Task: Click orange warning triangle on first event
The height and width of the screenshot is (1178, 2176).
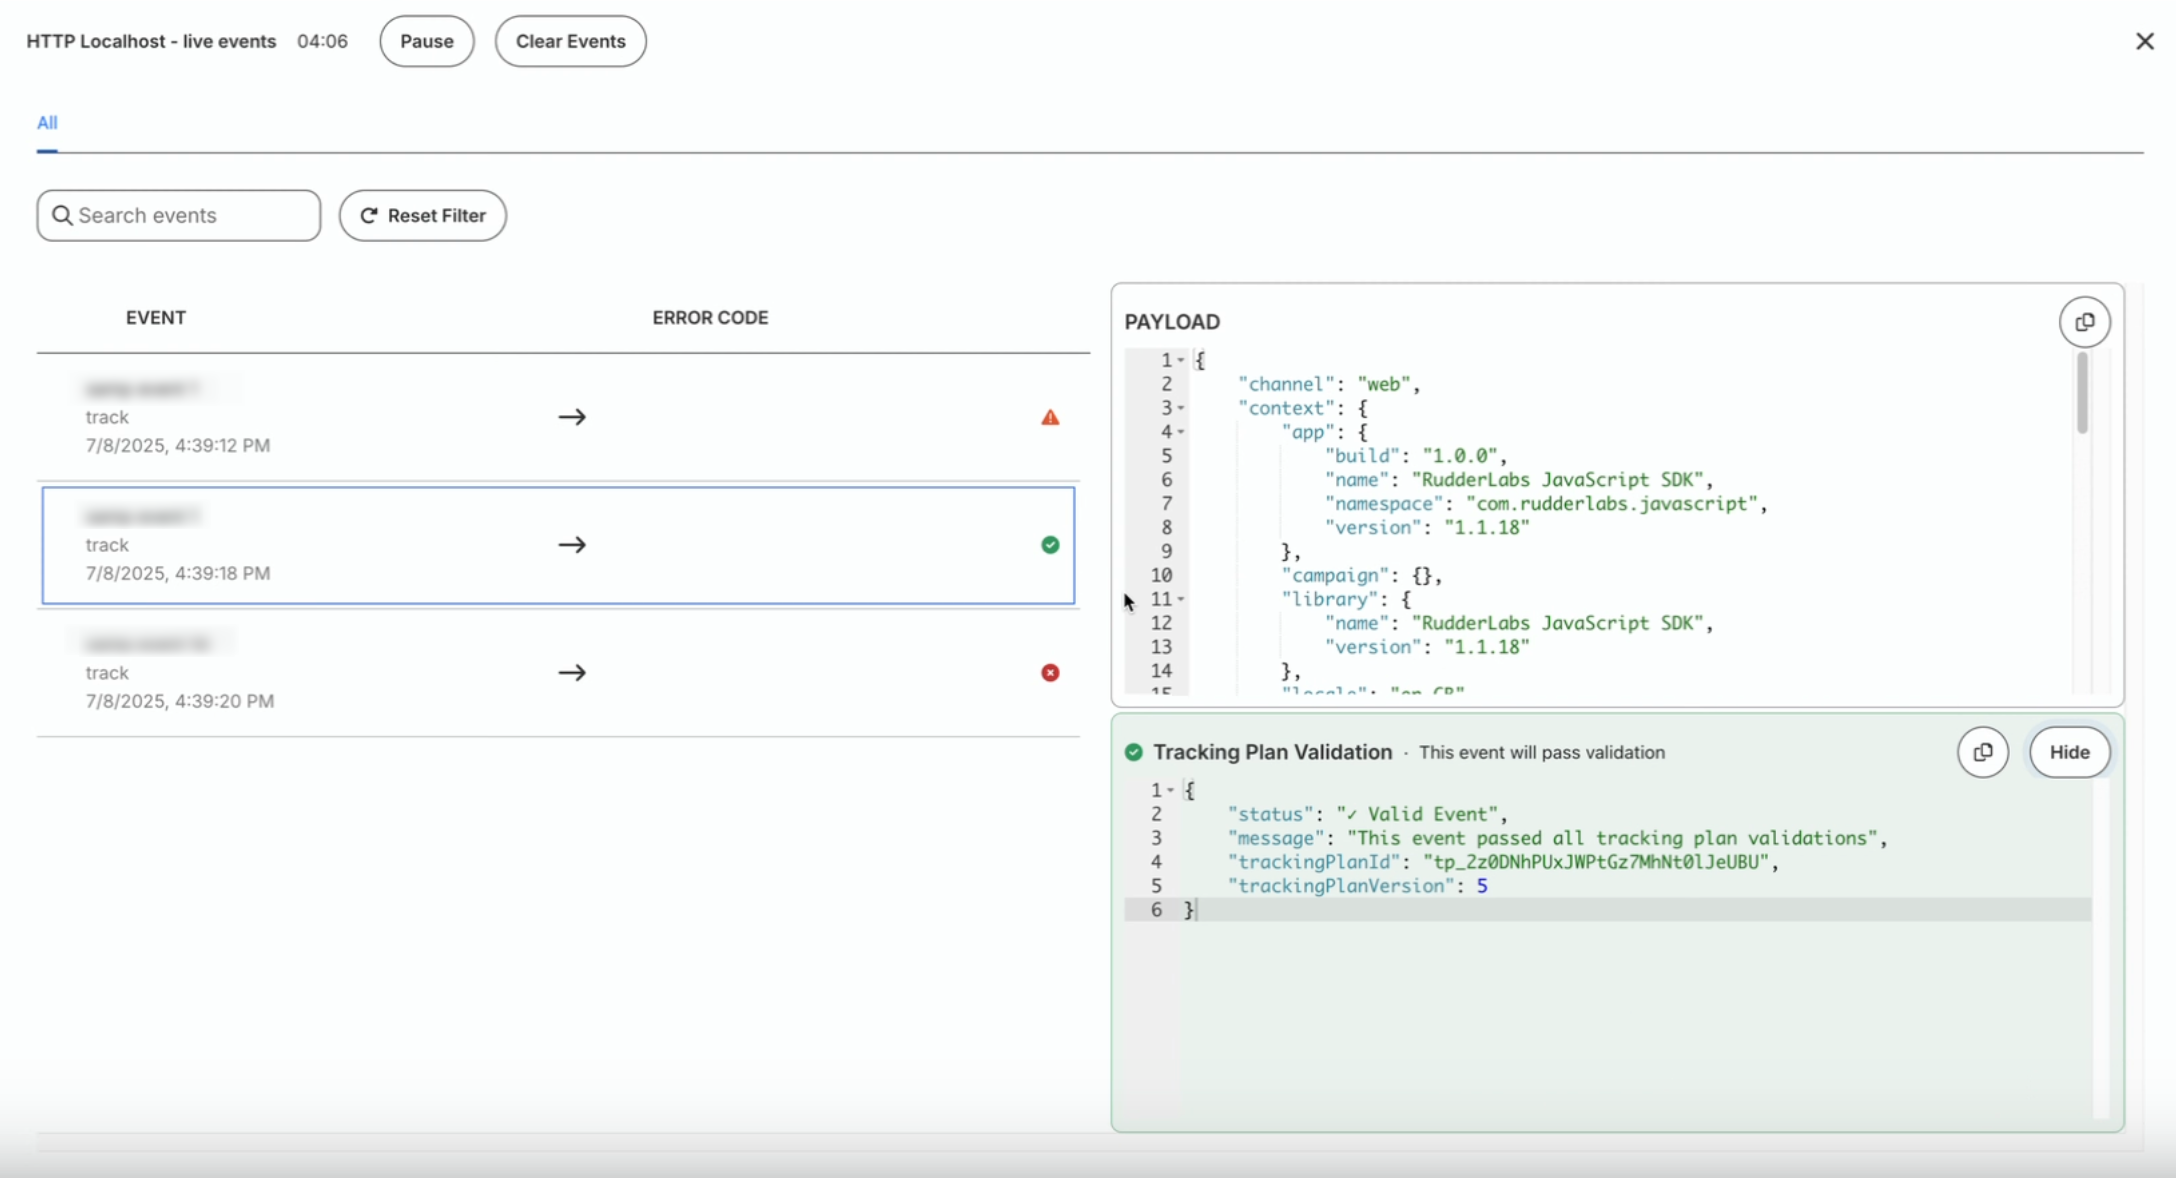Action: tap(1050, 417)
